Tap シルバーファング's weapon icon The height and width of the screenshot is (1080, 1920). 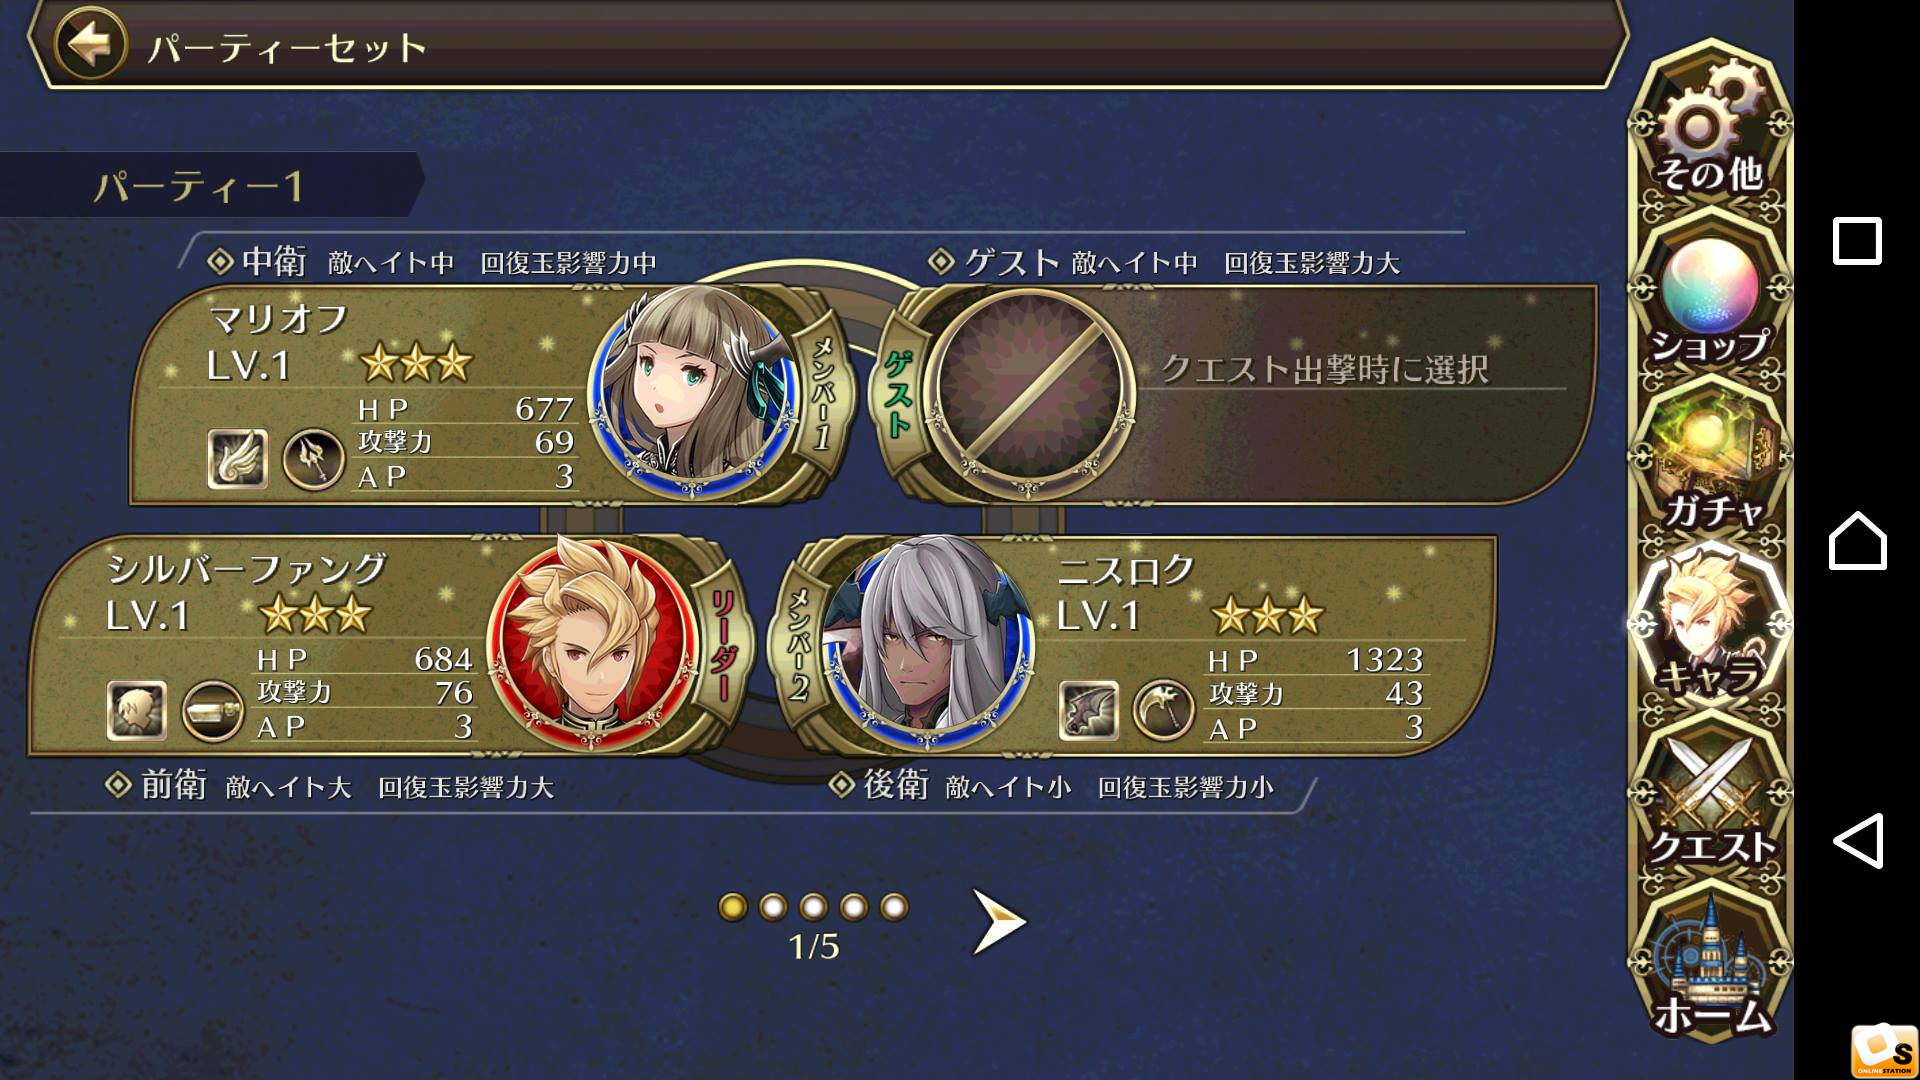click(212, 711)
